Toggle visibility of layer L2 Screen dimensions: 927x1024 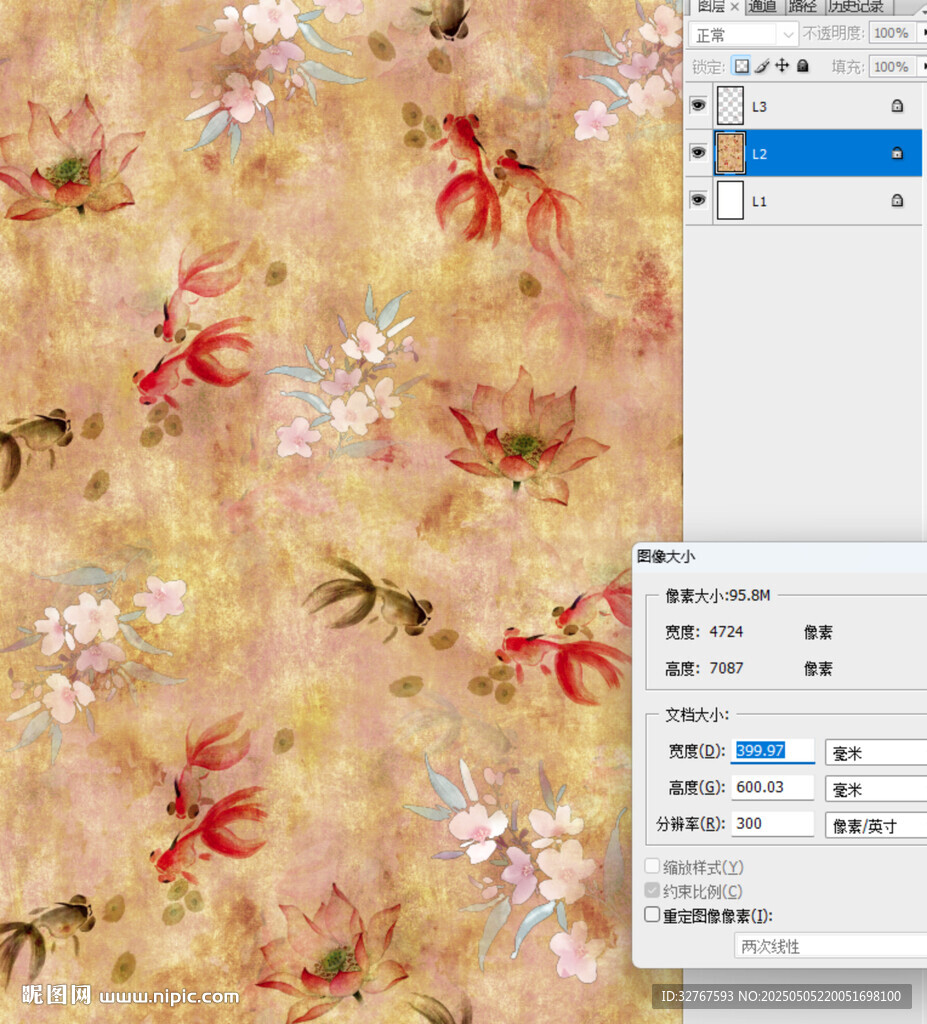(x=698, y=153)
